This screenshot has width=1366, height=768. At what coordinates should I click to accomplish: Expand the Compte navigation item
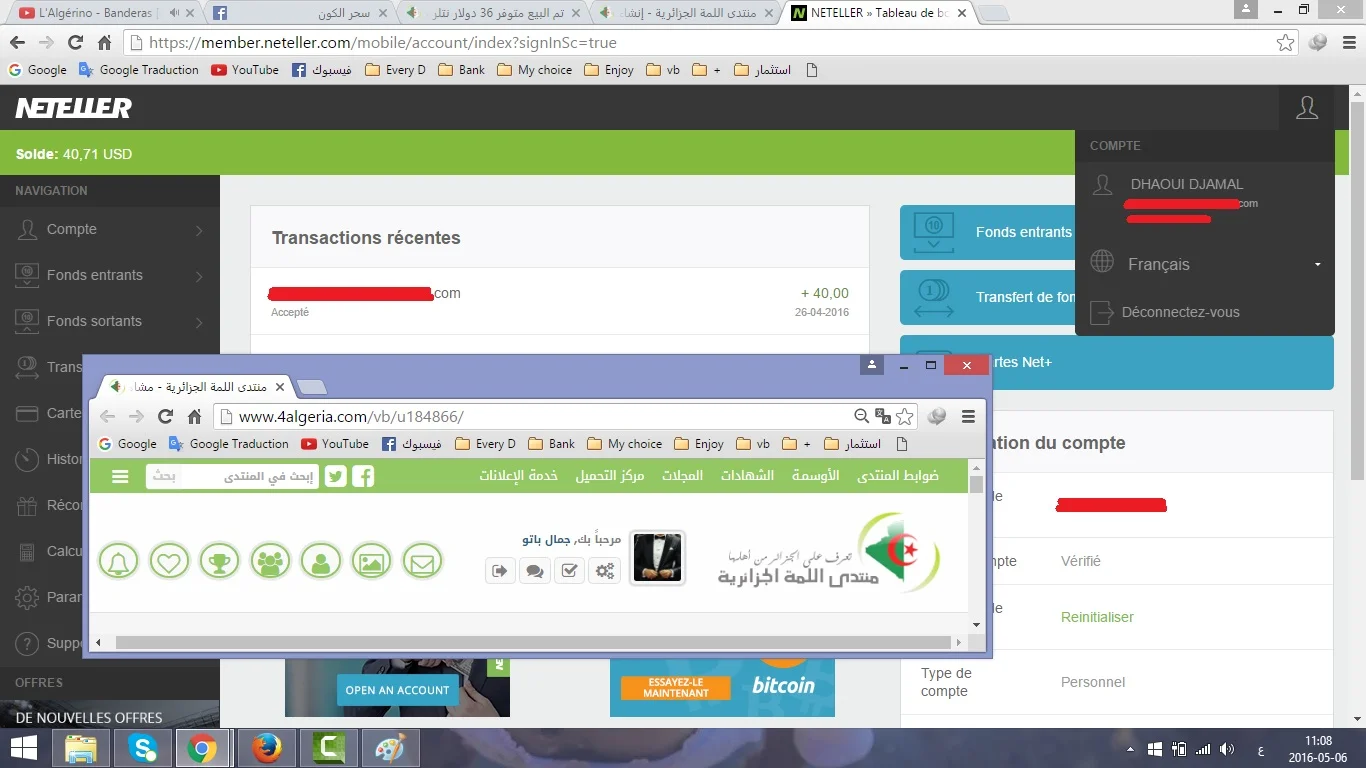110,229
